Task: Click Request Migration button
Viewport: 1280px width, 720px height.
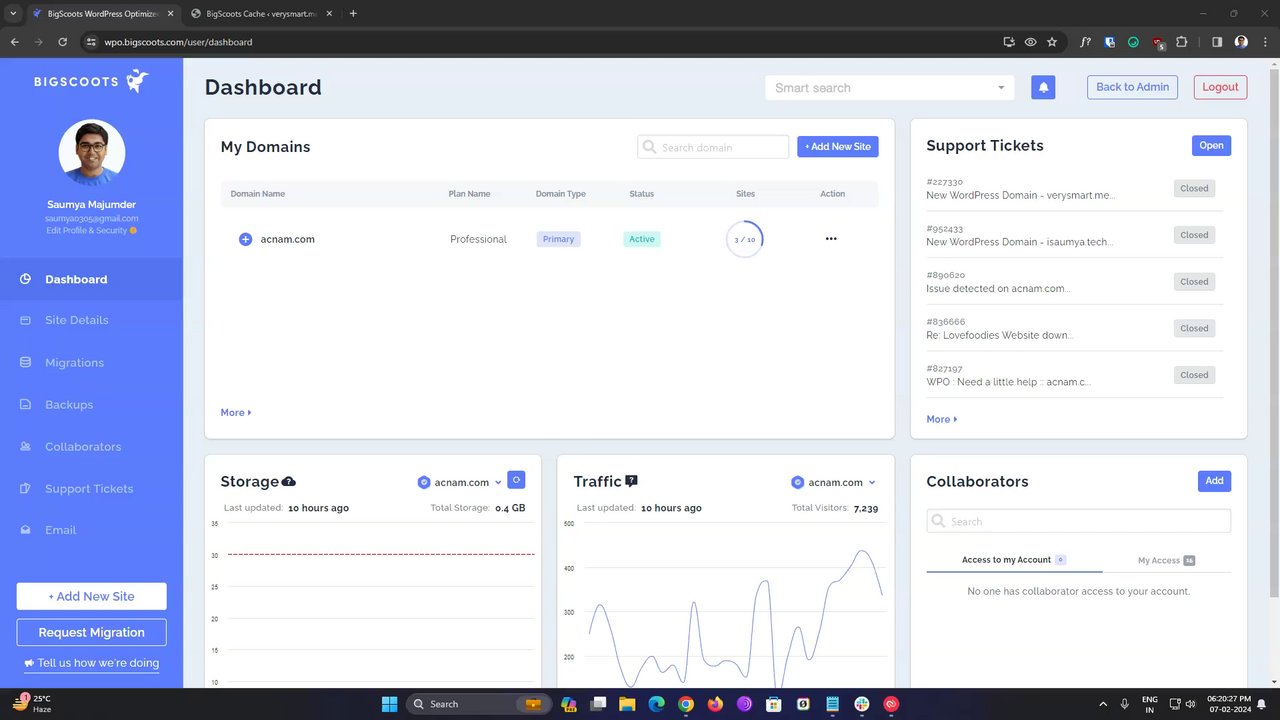Action: point(91,632)
